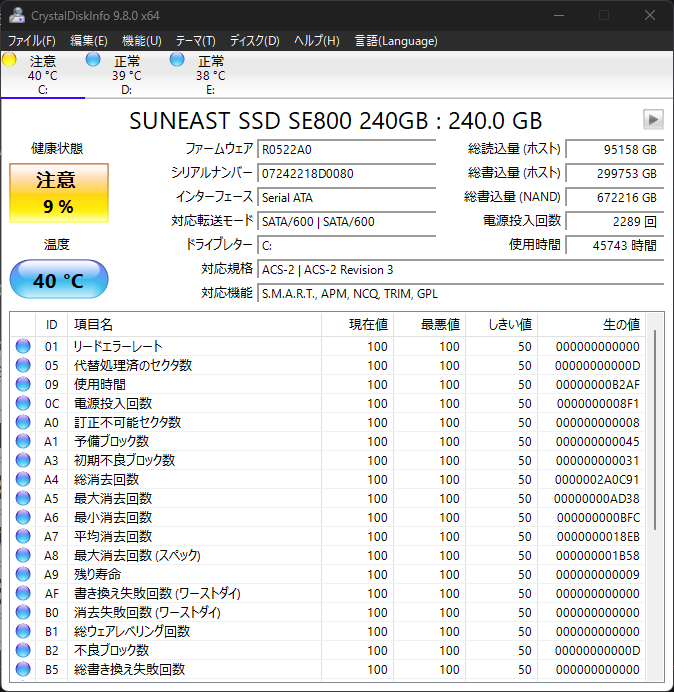
Task: Open the 編集(E) menu
Action: pyautogui.click(x=89, y=41)
